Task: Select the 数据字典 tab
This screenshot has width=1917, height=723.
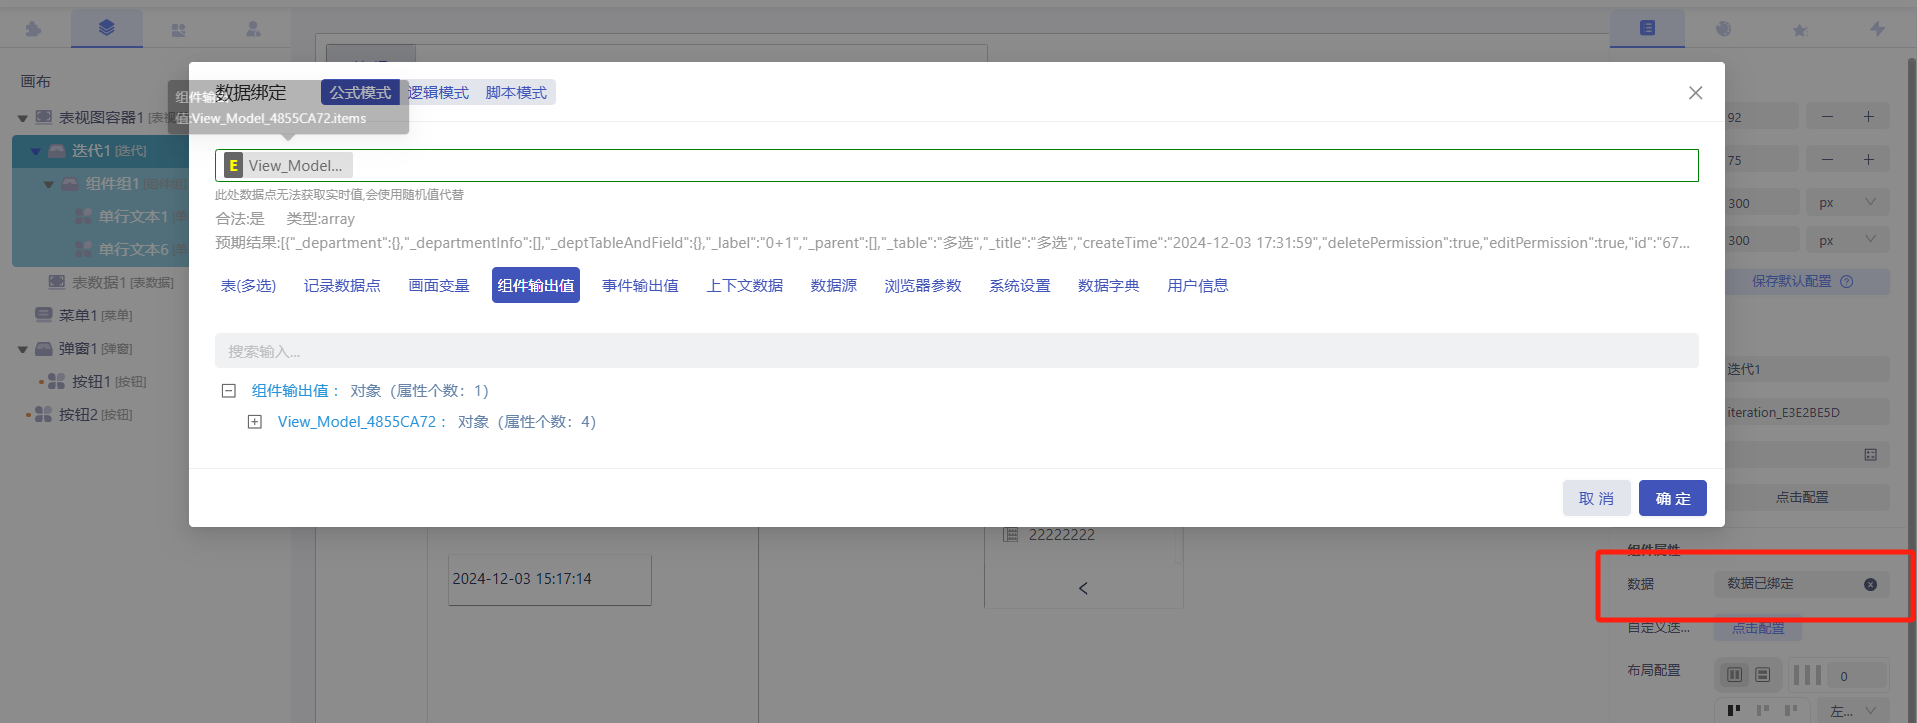Action: (1109, 285)
